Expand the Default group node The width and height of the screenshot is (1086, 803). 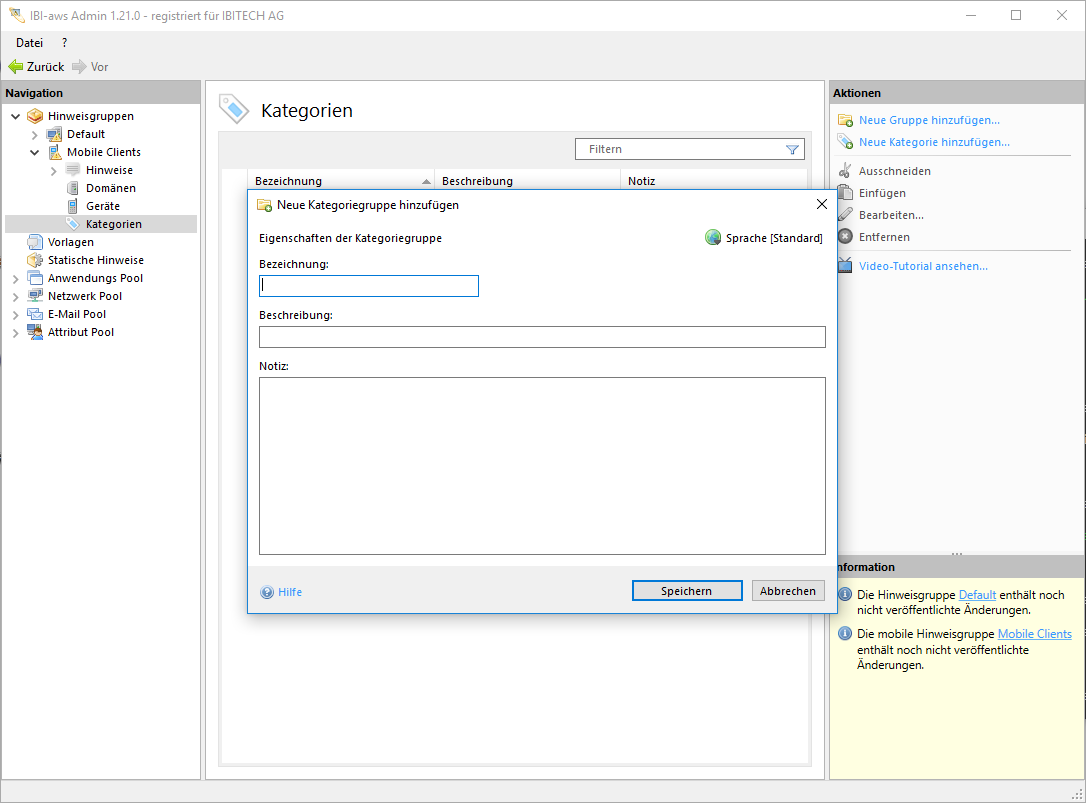[35, 135]
